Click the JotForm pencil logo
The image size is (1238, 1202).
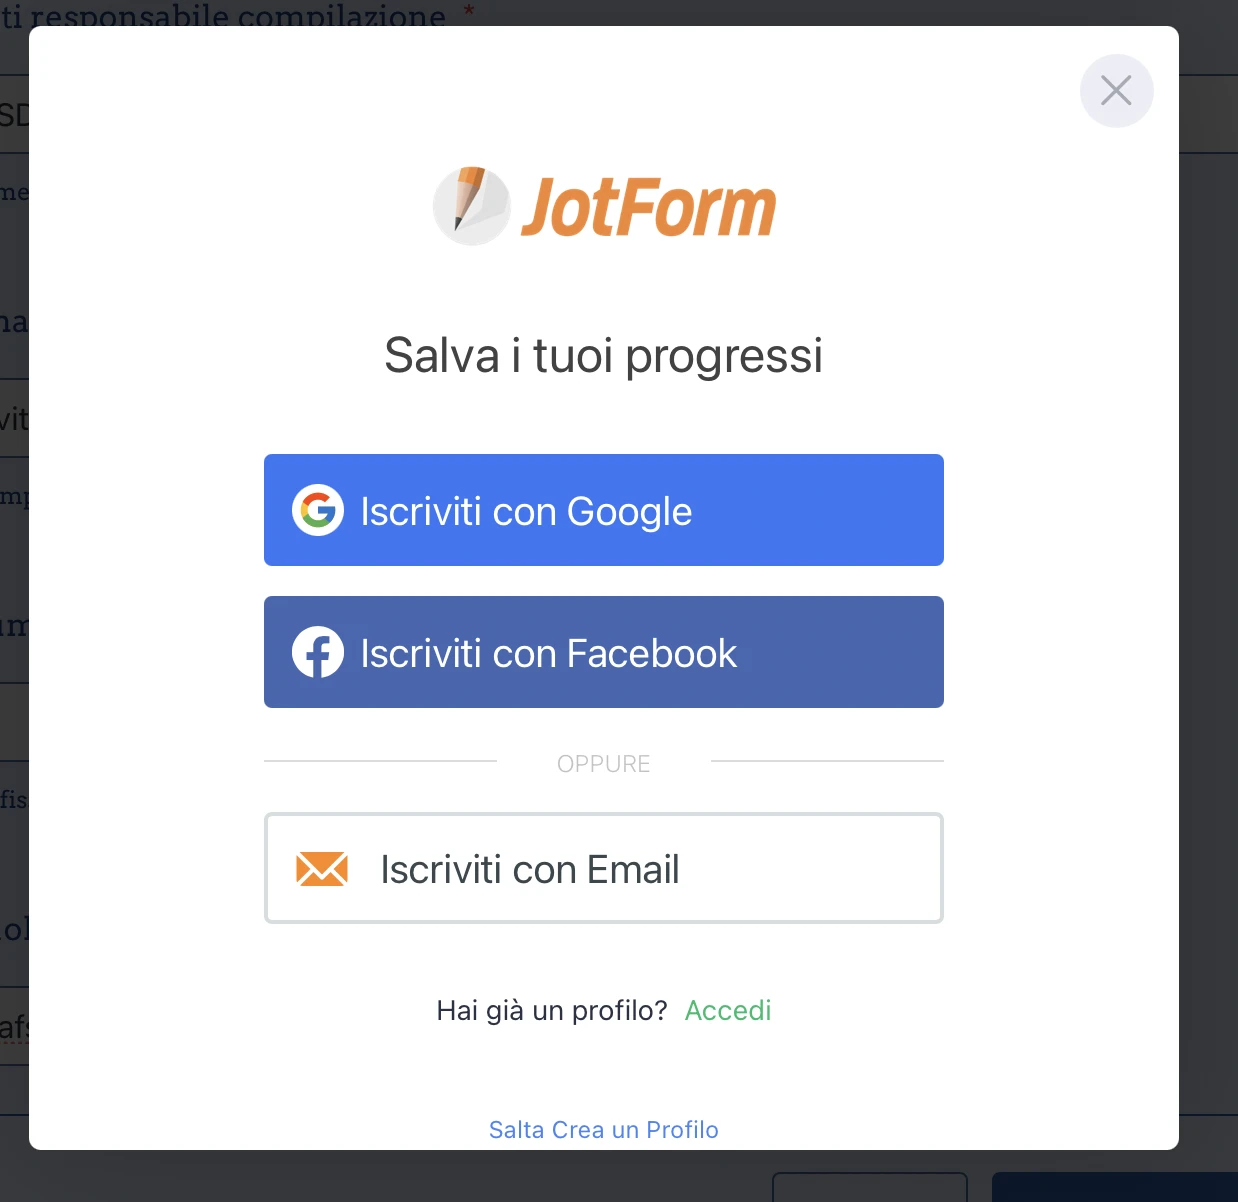(470, 205)
